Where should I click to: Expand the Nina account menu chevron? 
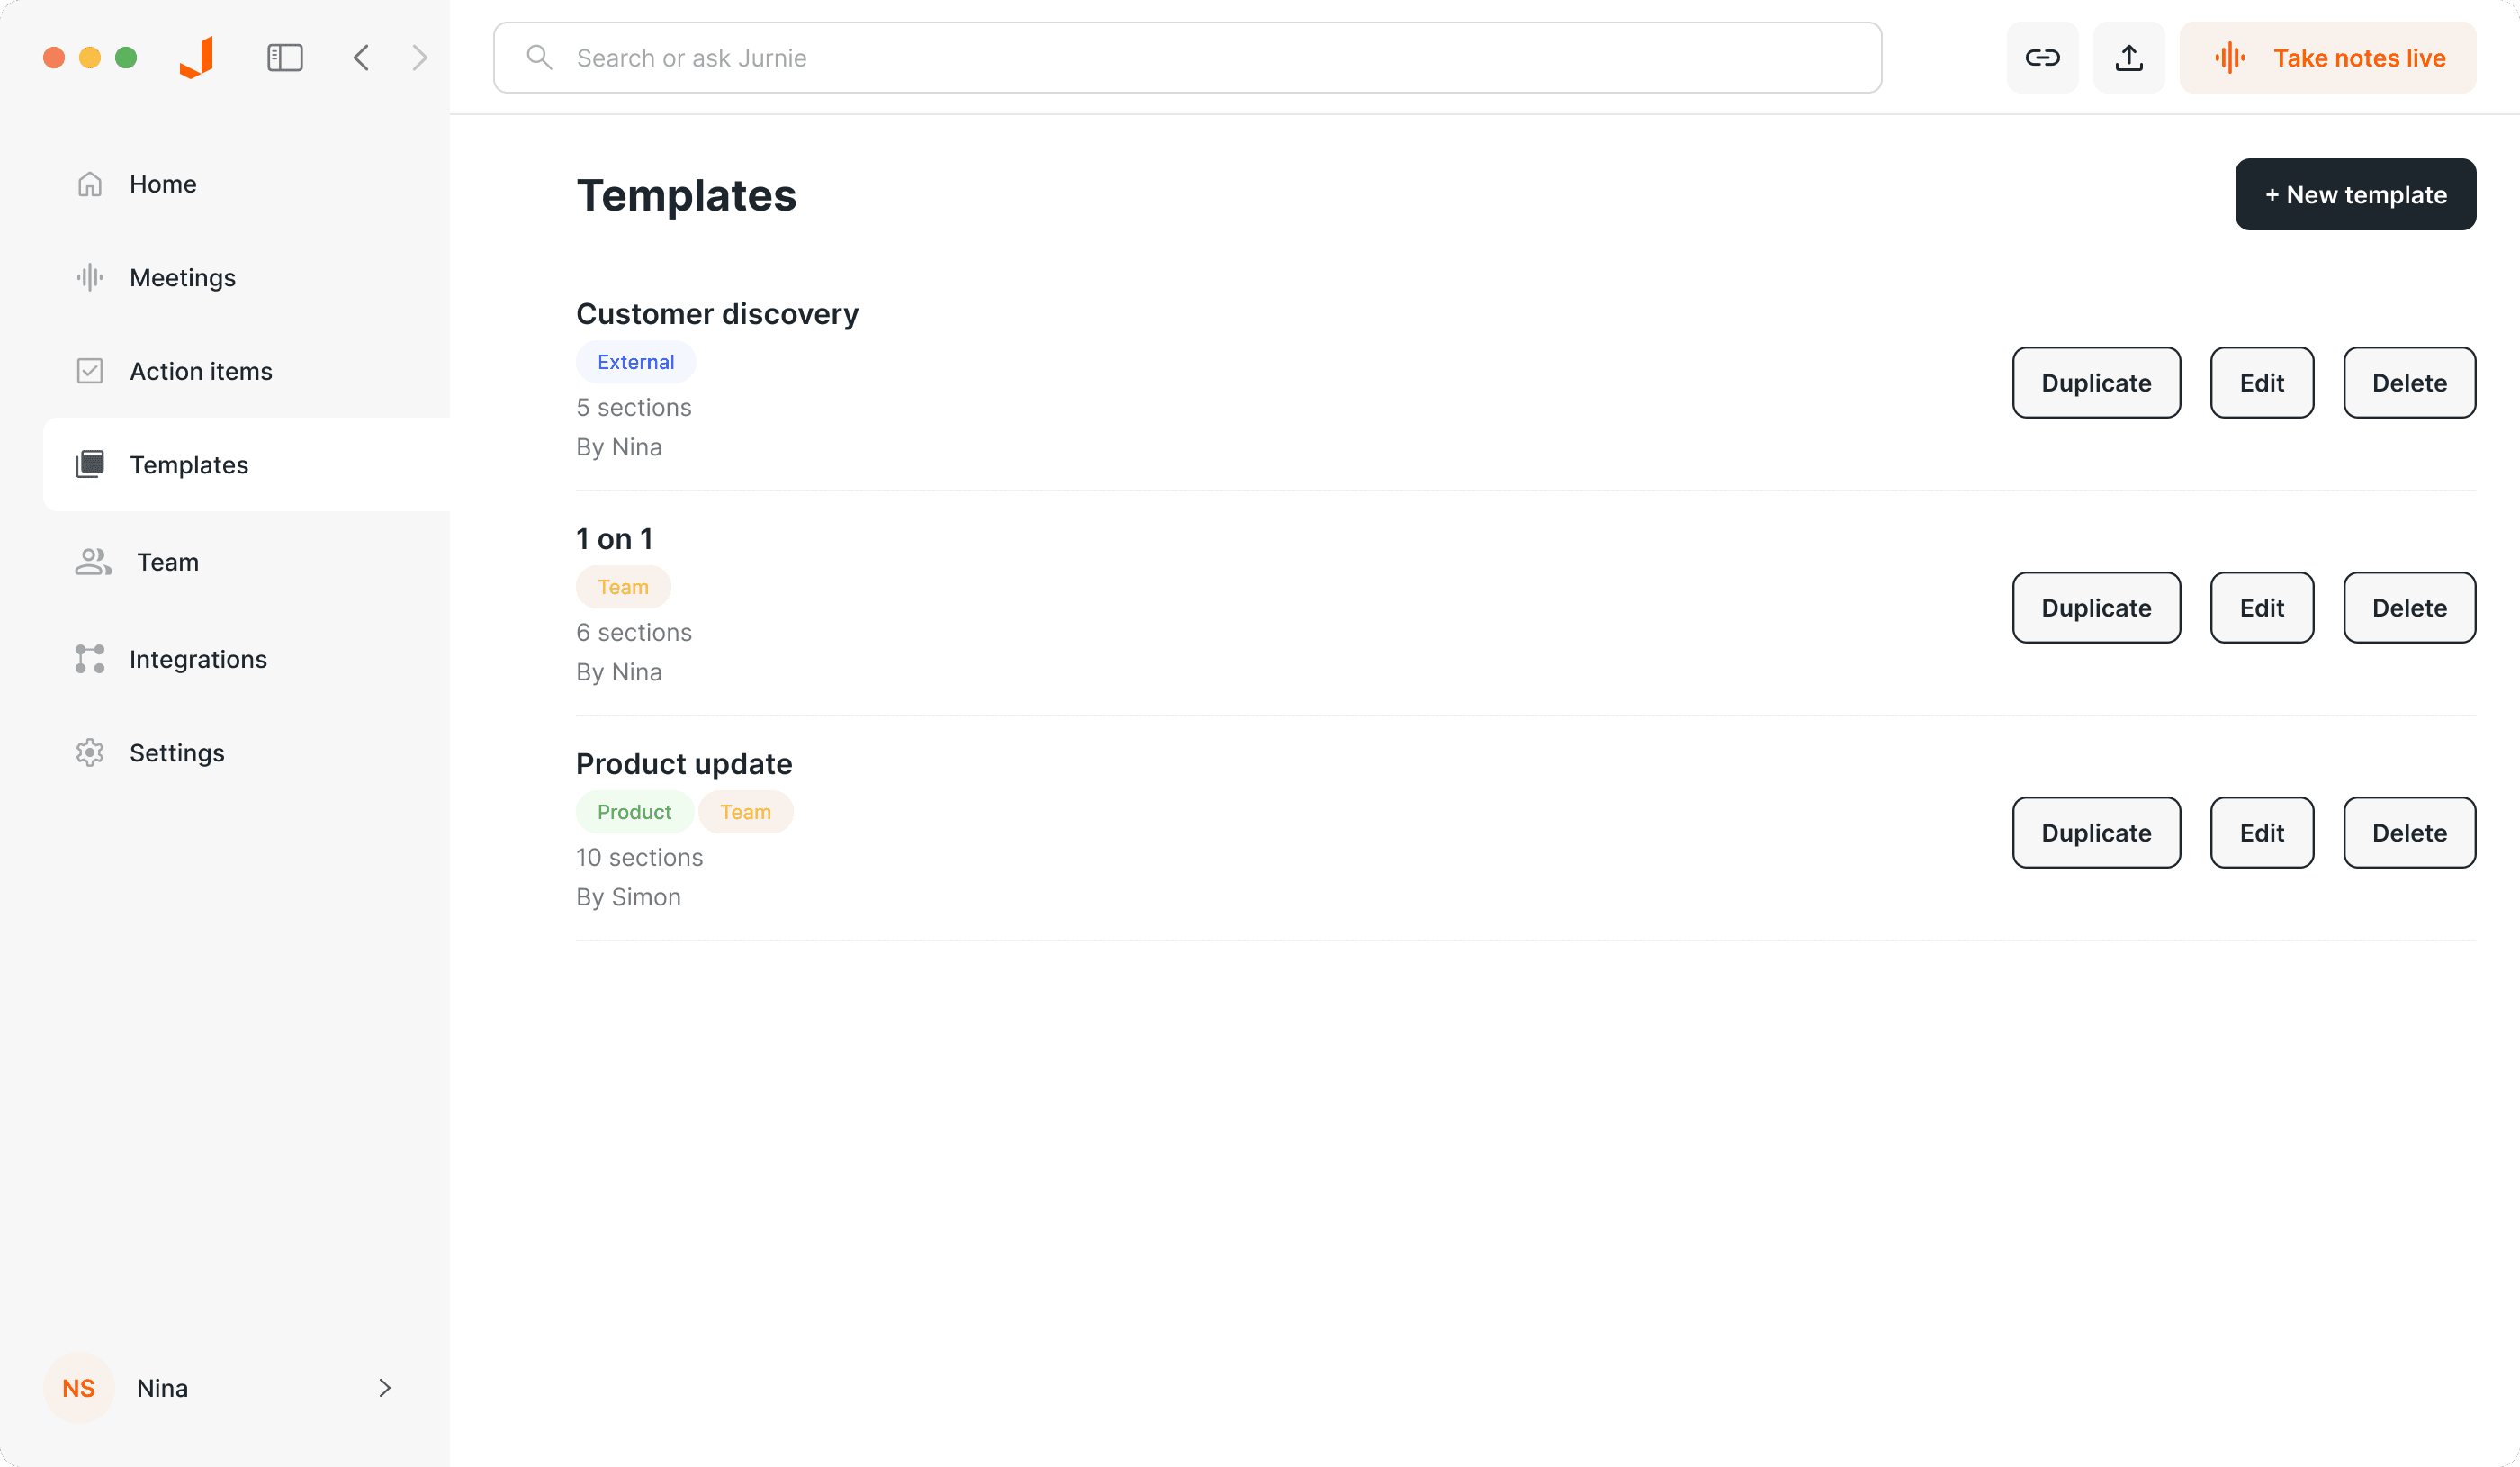point(384,1387)
